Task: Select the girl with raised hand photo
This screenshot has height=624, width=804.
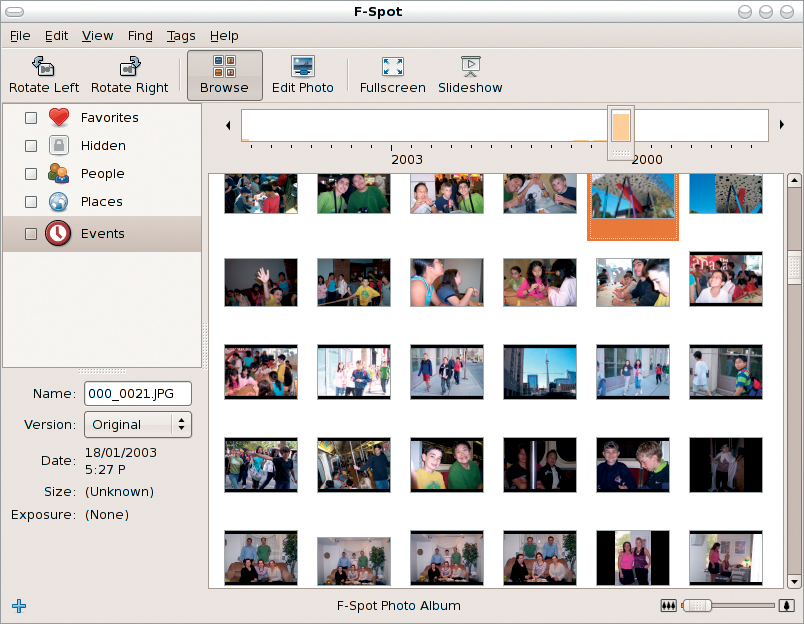Action: 261,283
